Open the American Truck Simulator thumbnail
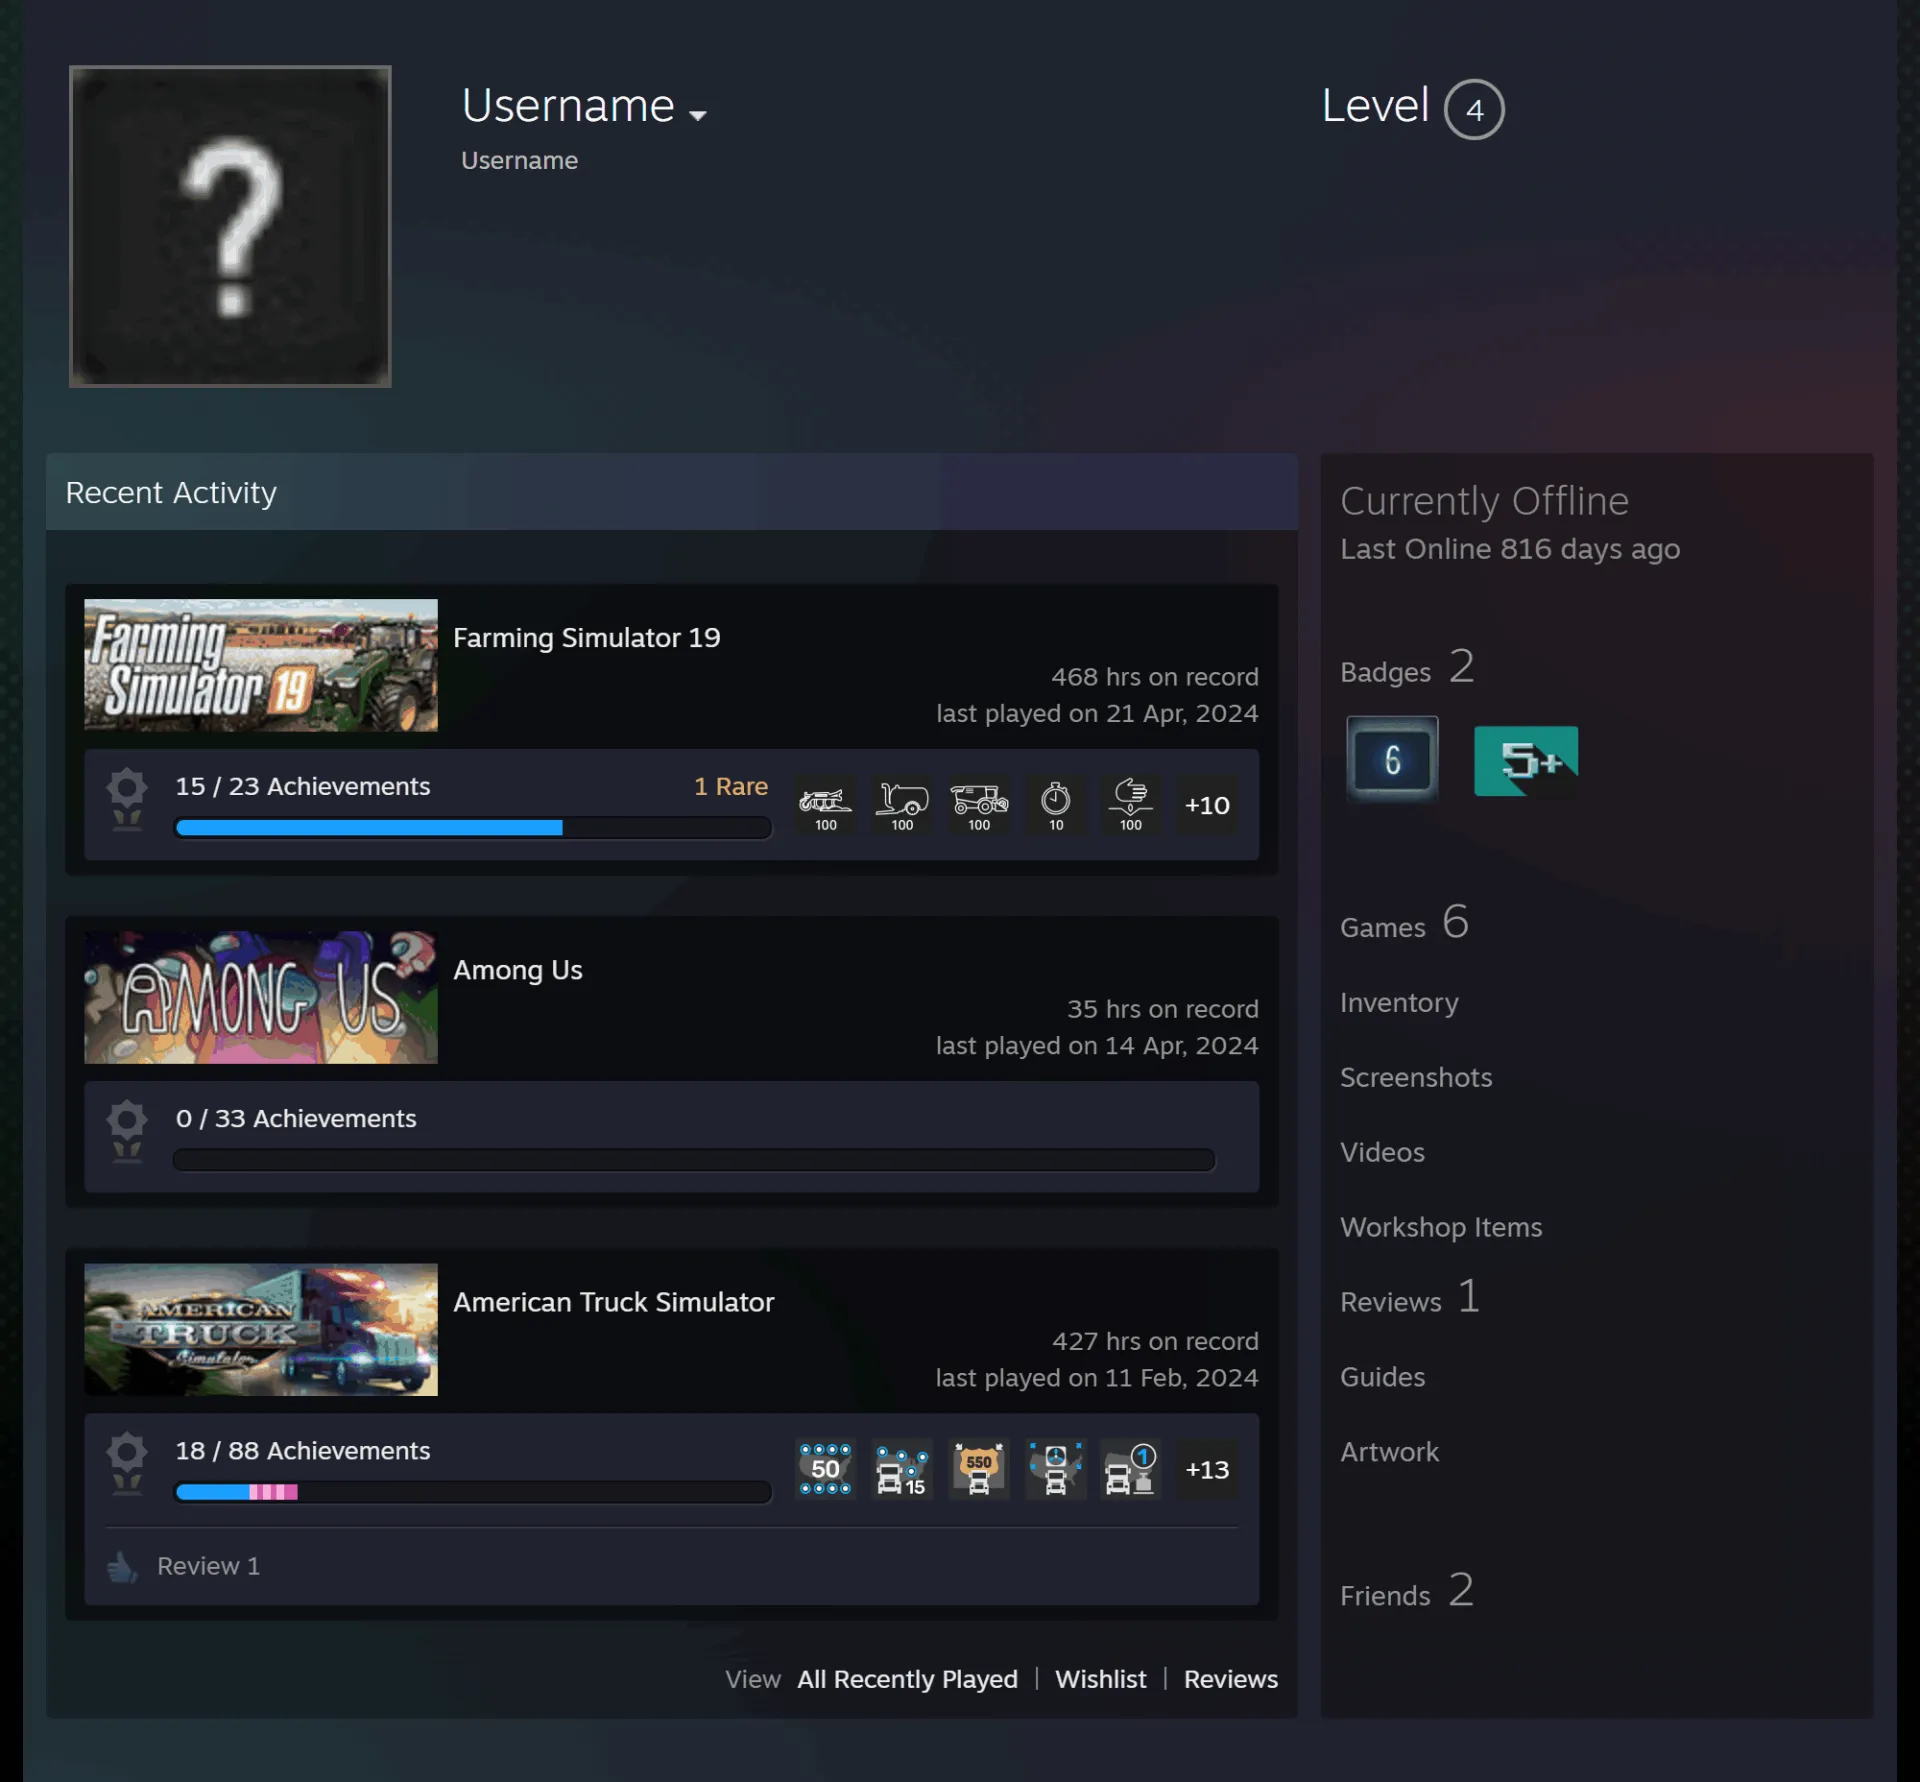 point(261,1329)
